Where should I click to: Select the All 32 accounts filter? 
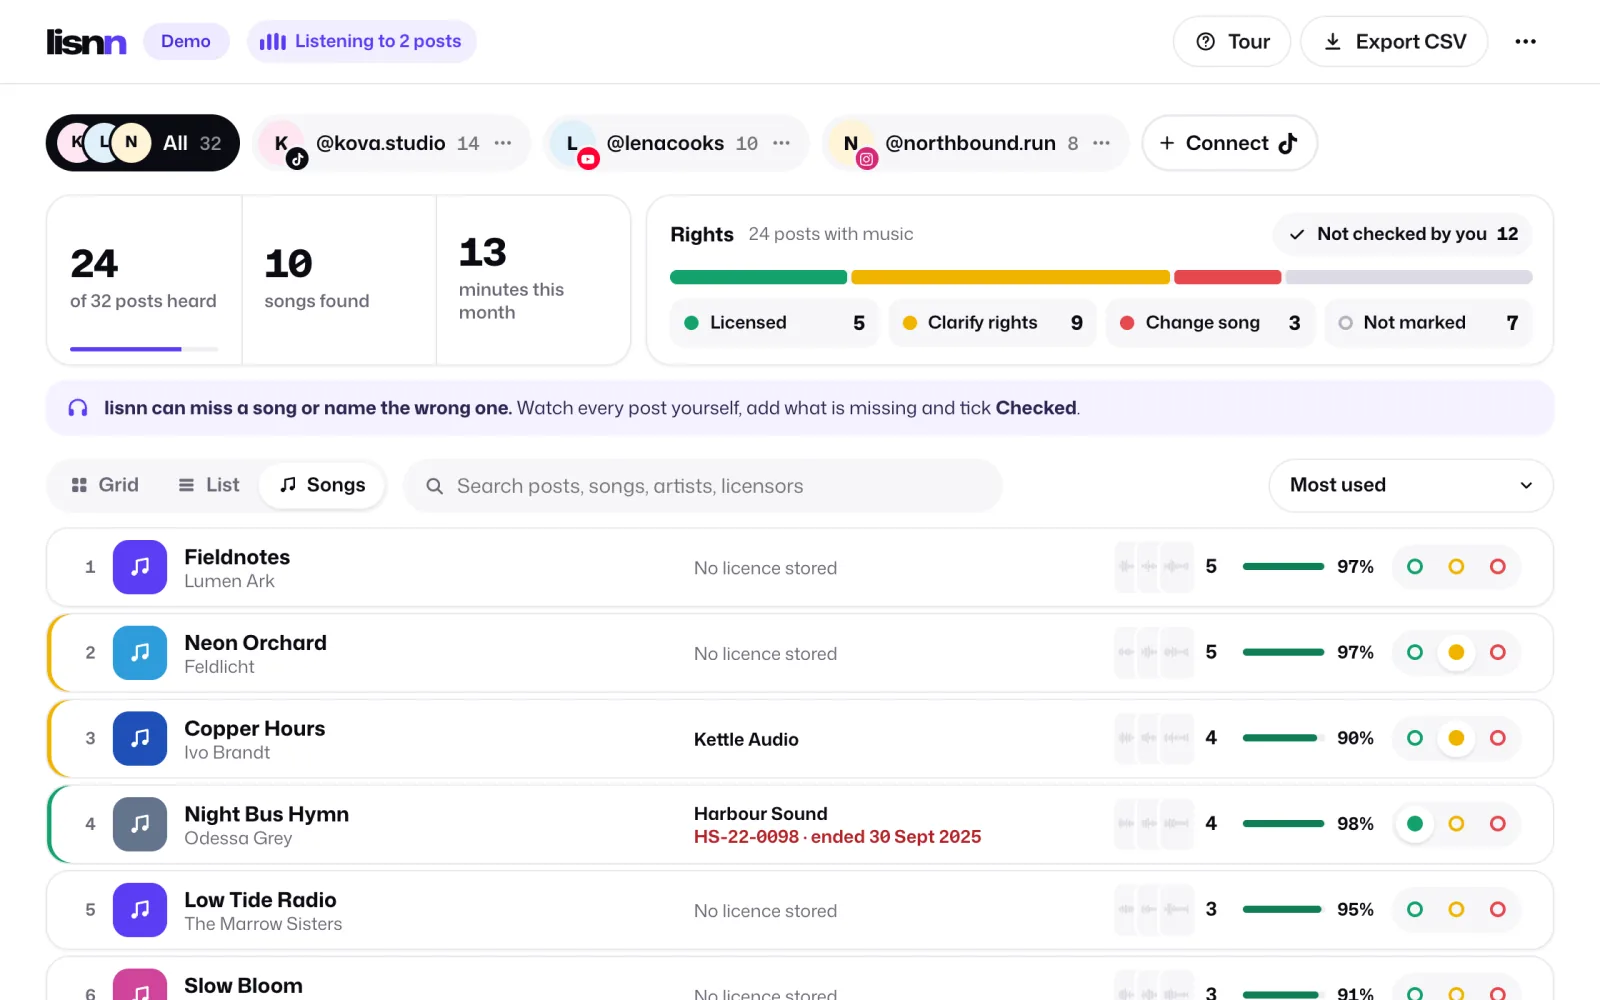point(143,143)
